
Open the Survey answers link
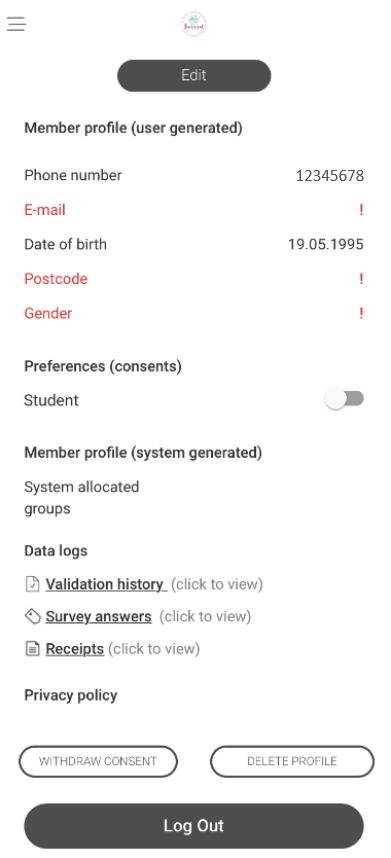tap(98, 617)
